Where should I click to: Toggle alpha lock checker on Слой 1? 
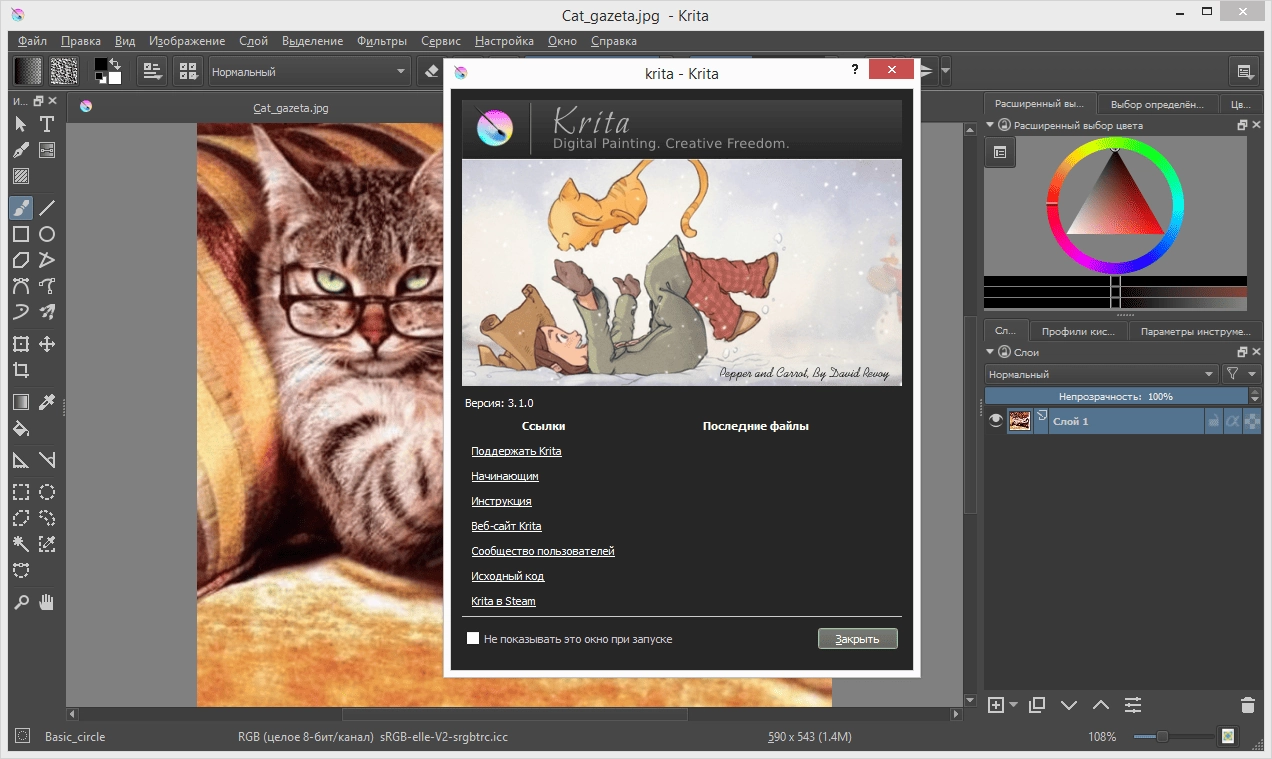tap(1251, 422)
